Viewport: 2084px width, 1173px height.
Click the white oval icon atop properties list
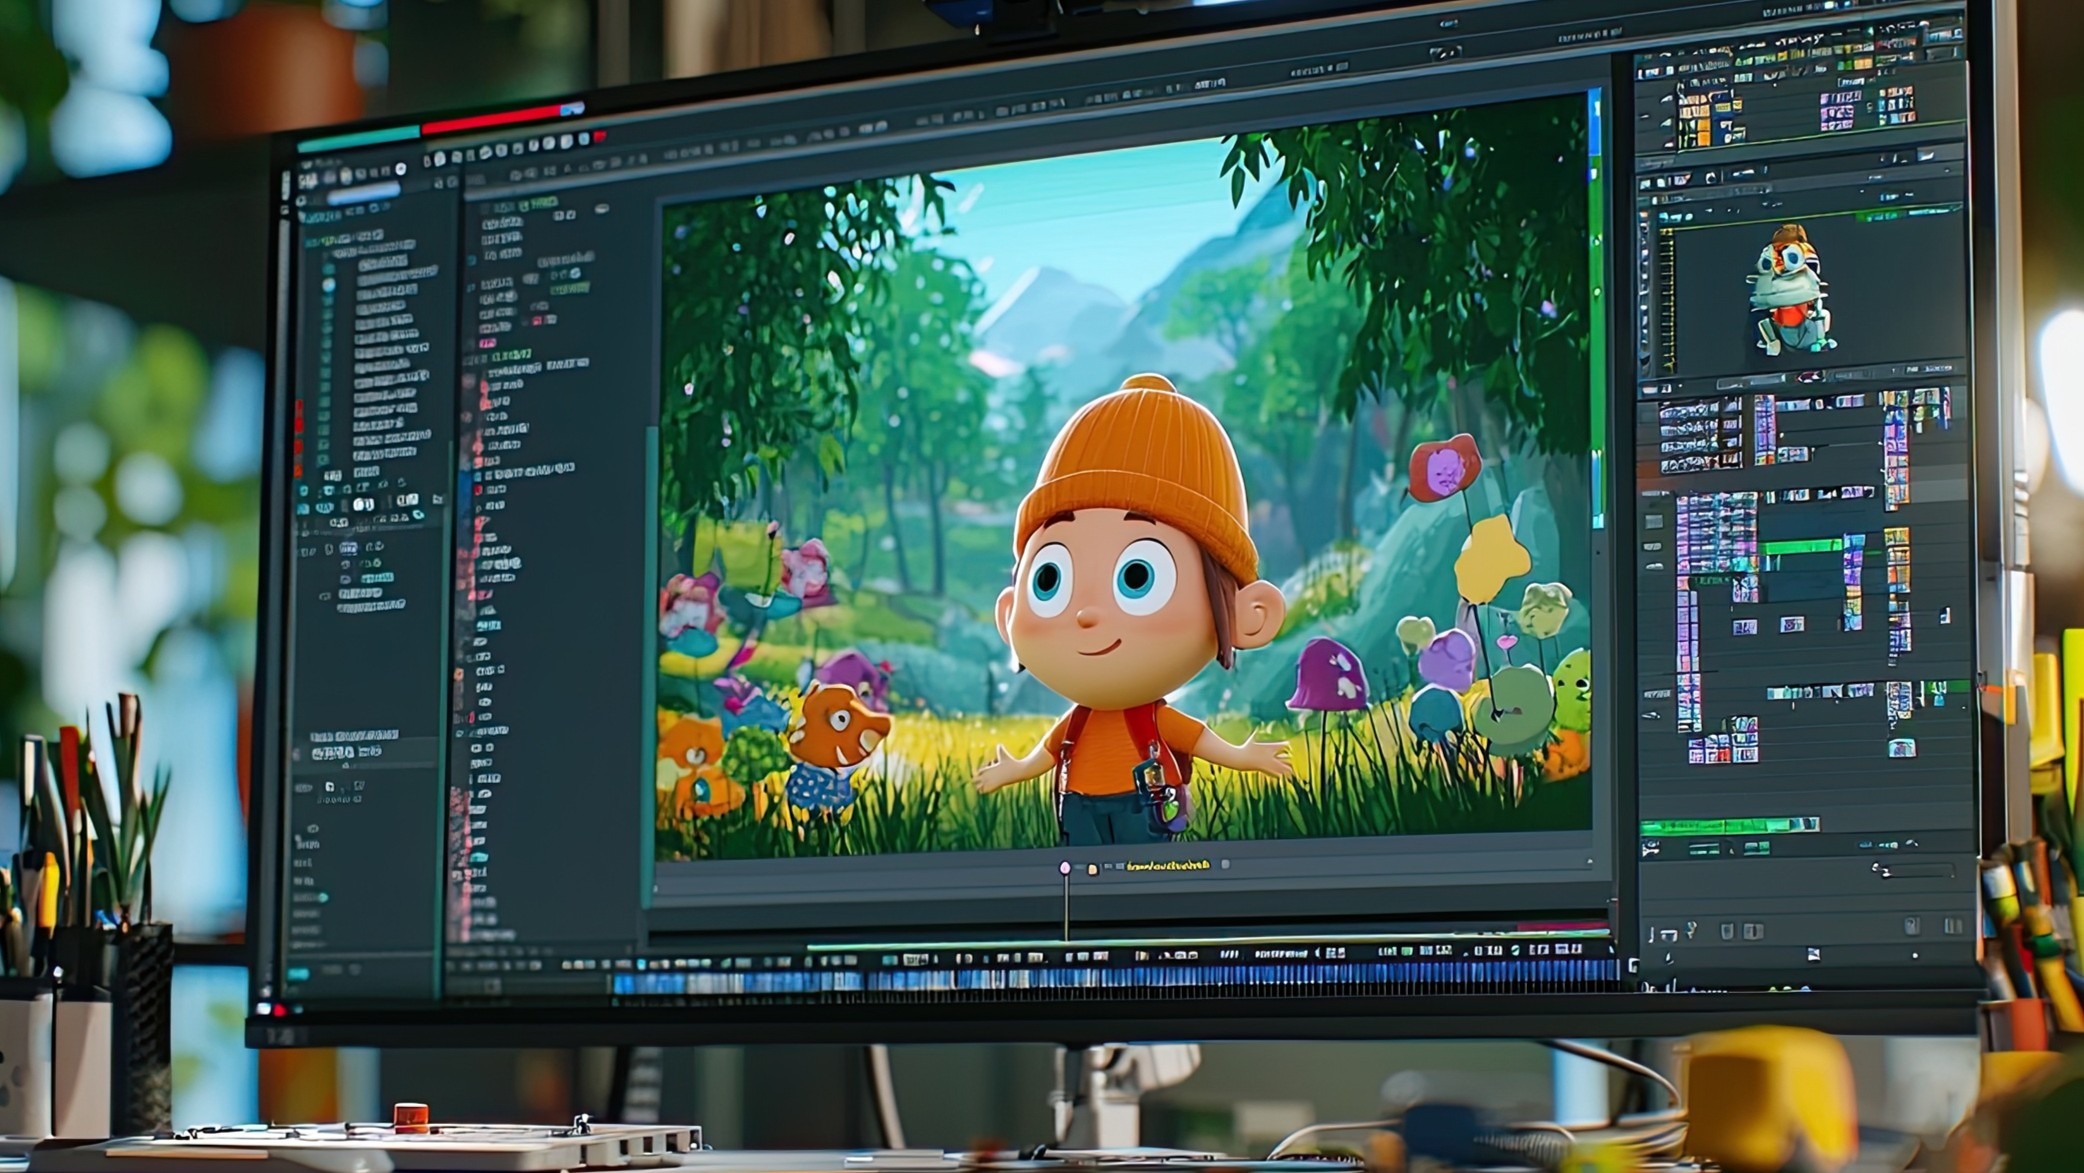(x=601, y=209)
